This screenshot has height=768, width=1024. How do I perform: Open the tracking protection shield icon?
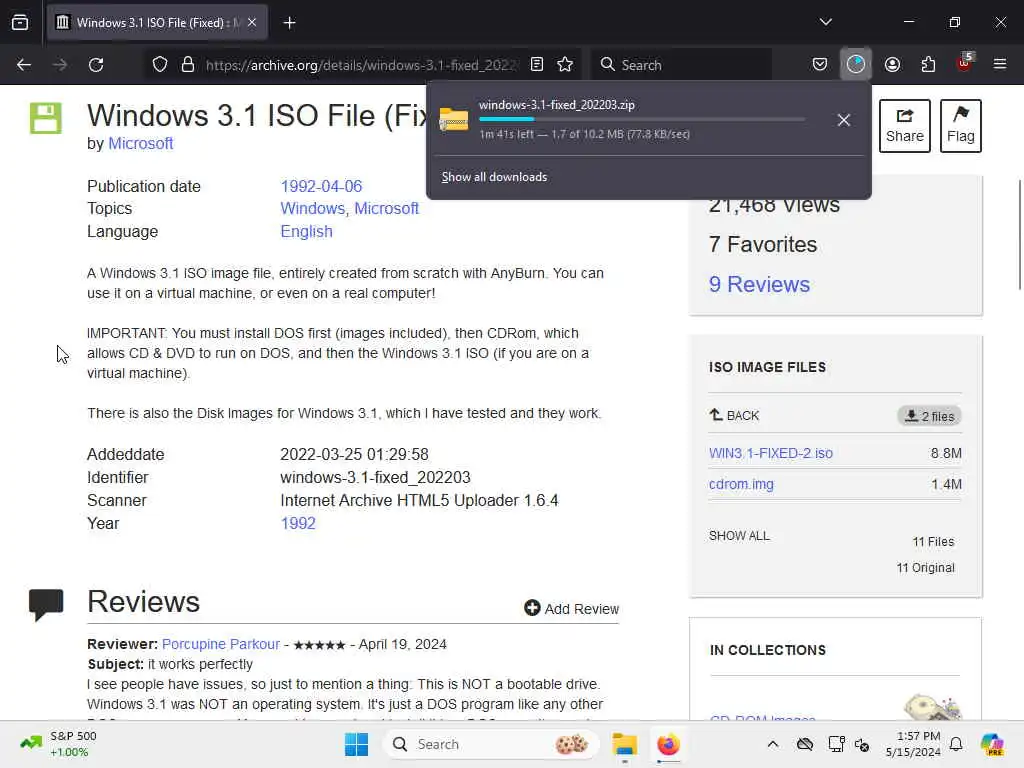[160, 65]
